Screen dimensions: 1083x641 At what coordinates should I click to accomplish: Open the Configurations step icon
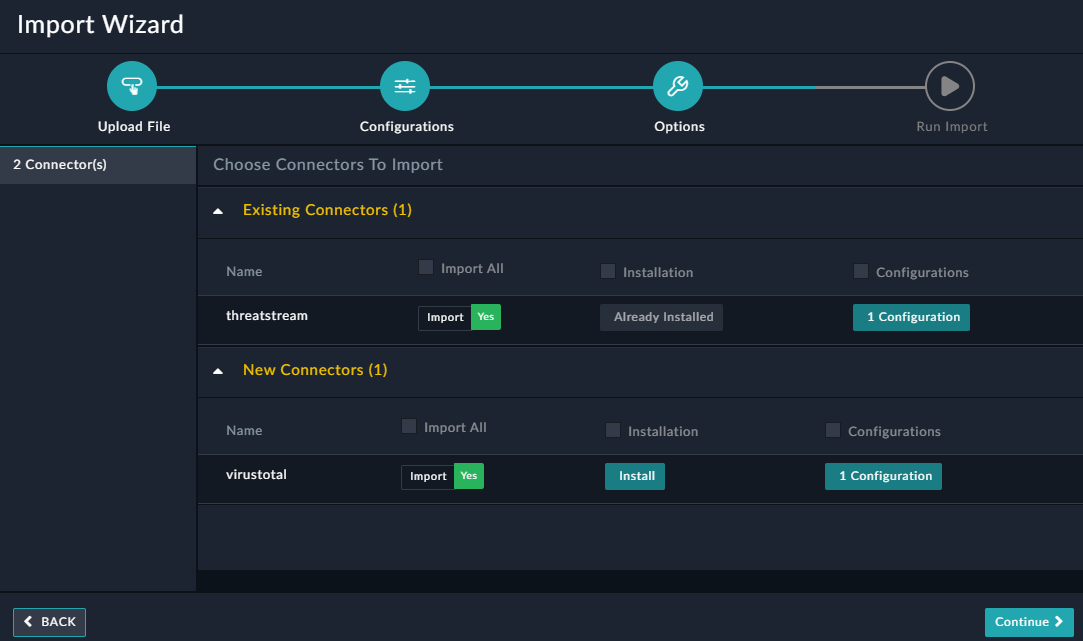[x=405, y=86]
